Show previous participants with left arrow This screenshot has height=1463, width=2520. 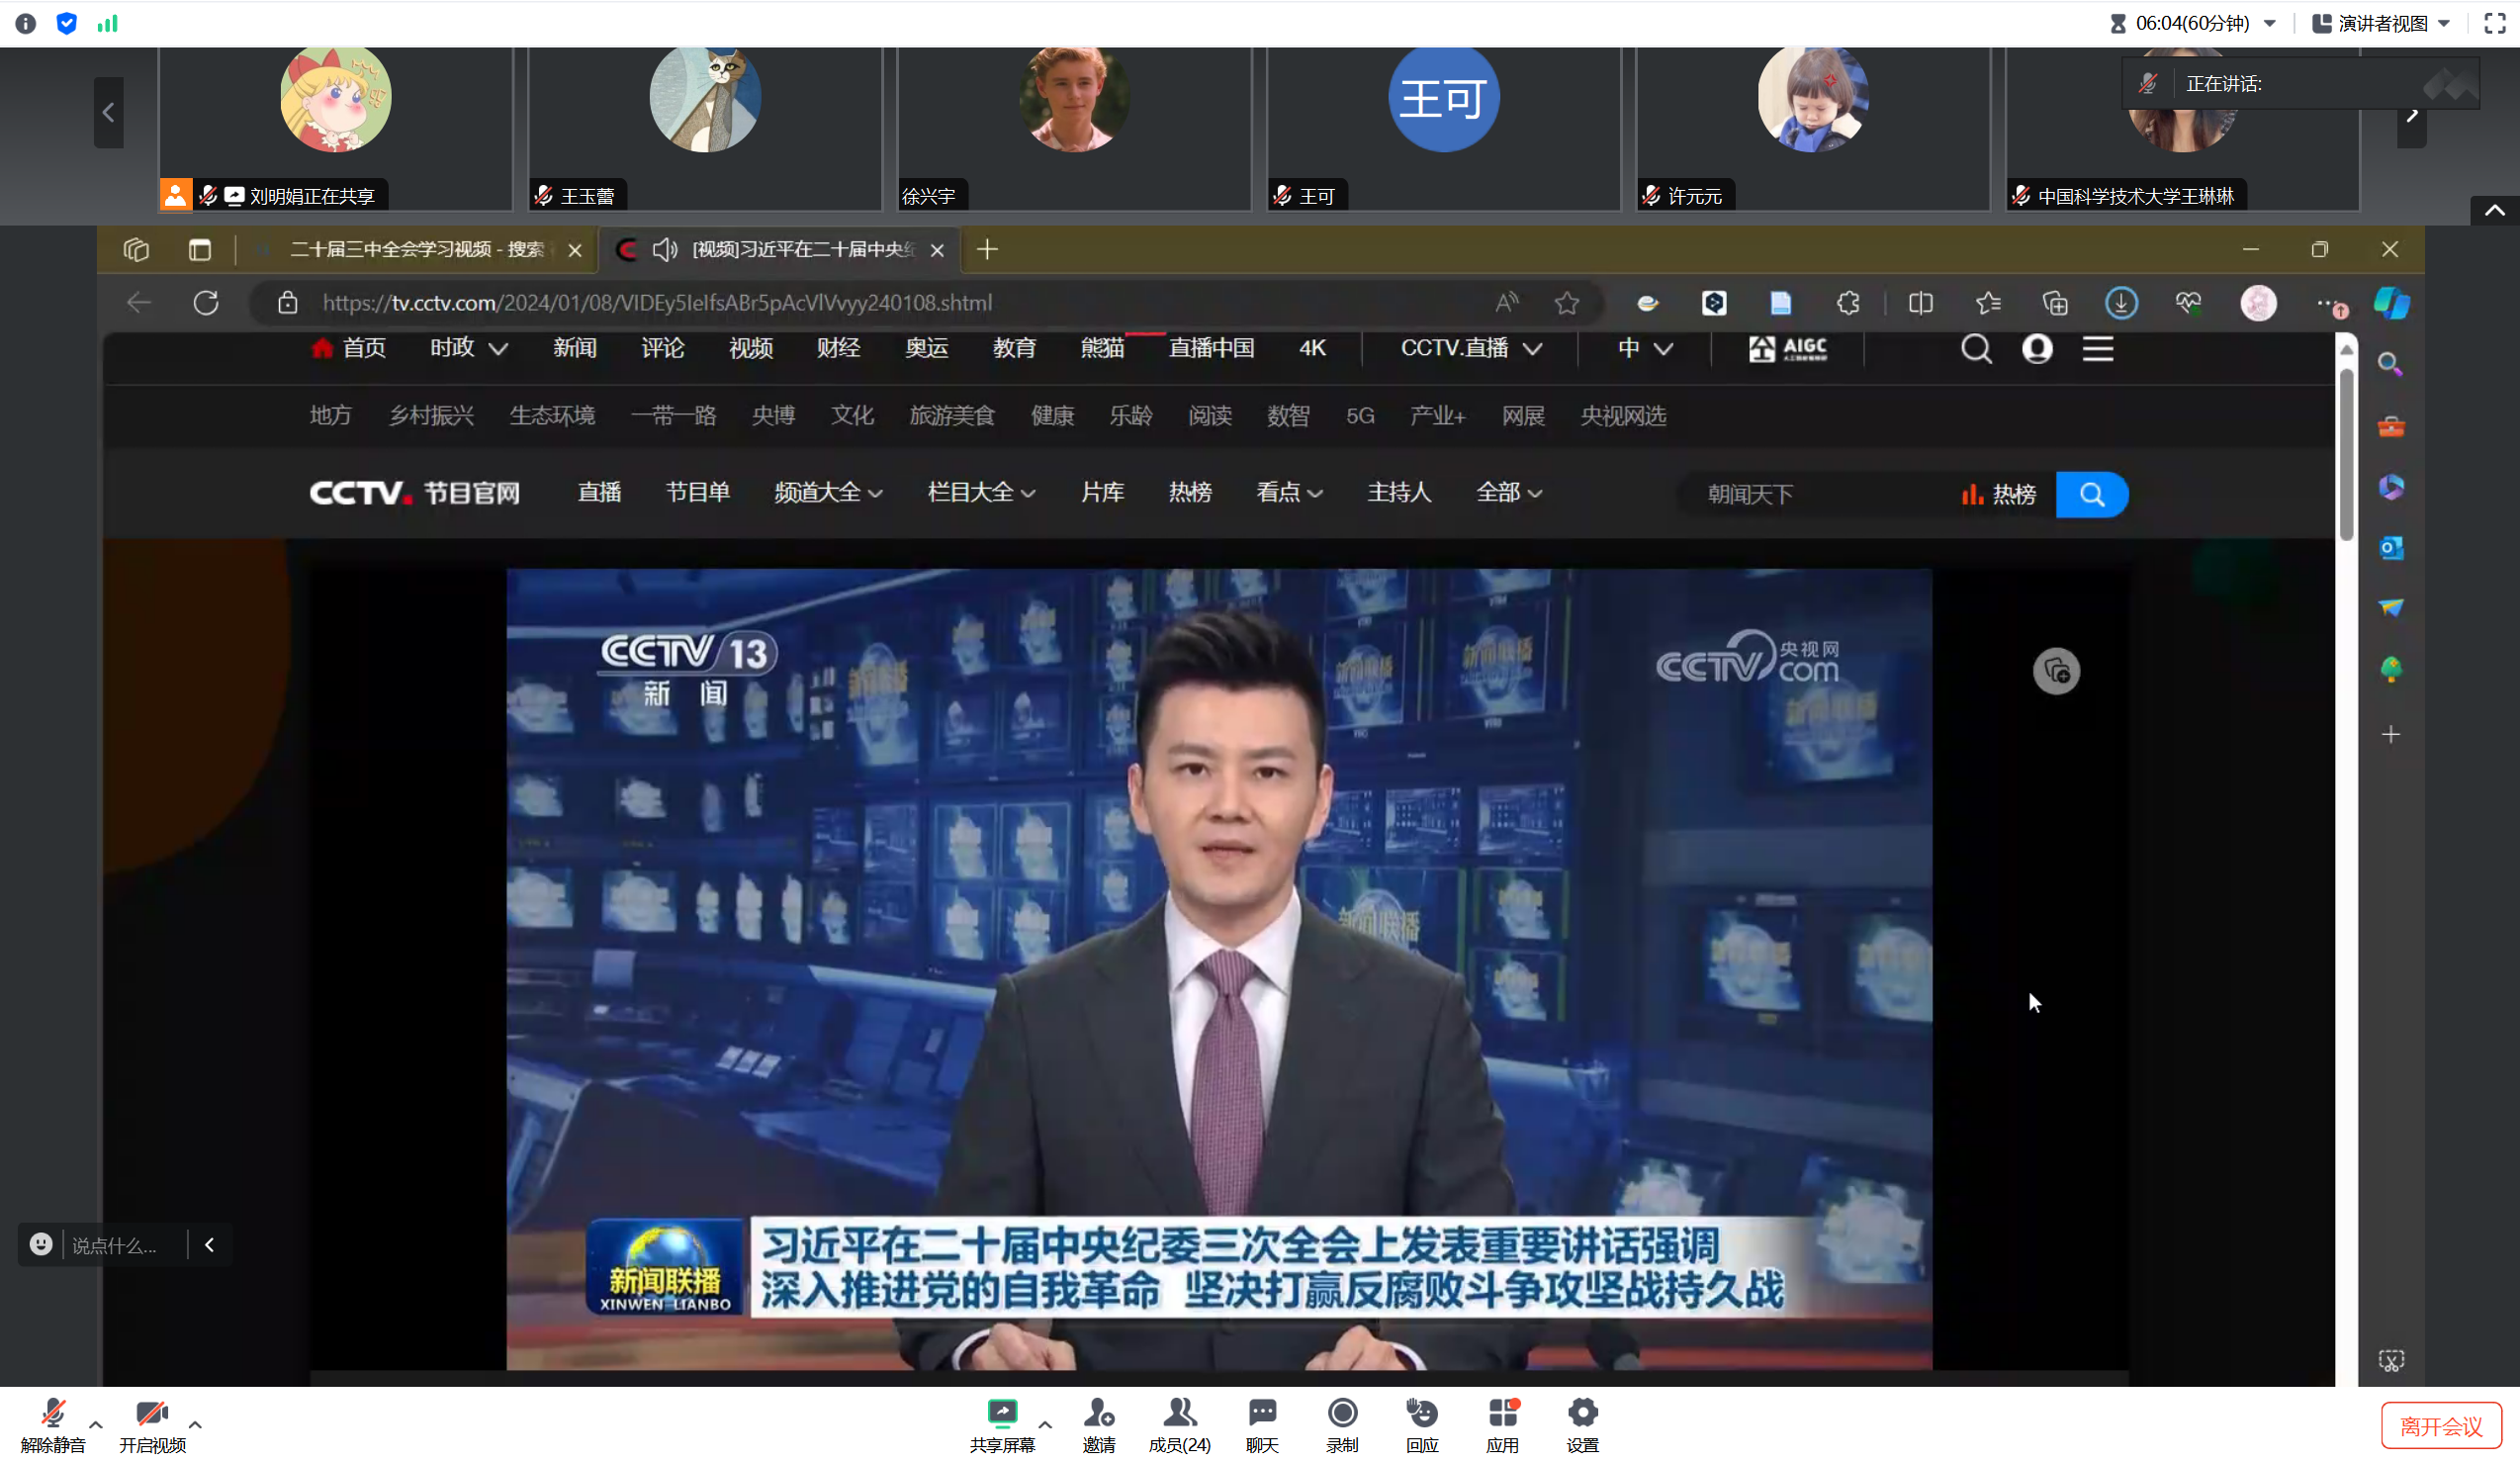click(108, 112)
